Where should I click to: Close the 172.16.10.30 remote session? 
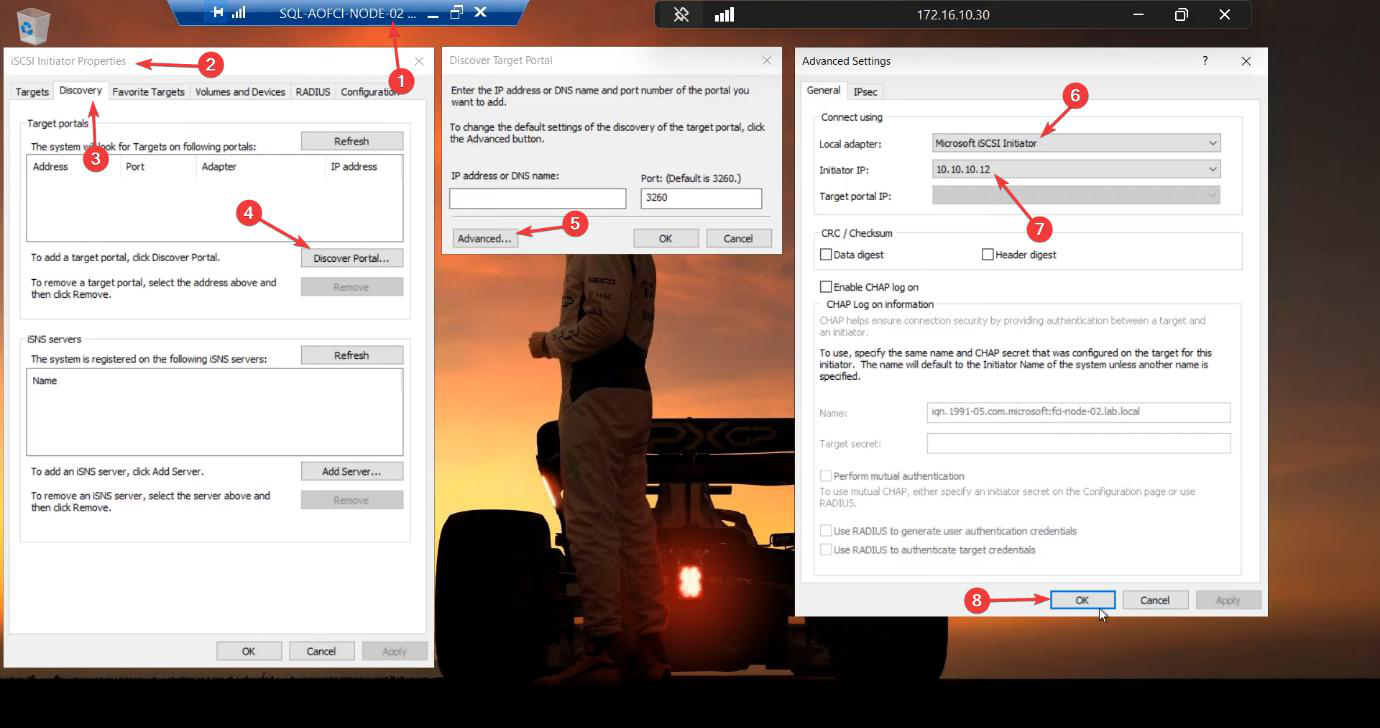point(1225,15)
